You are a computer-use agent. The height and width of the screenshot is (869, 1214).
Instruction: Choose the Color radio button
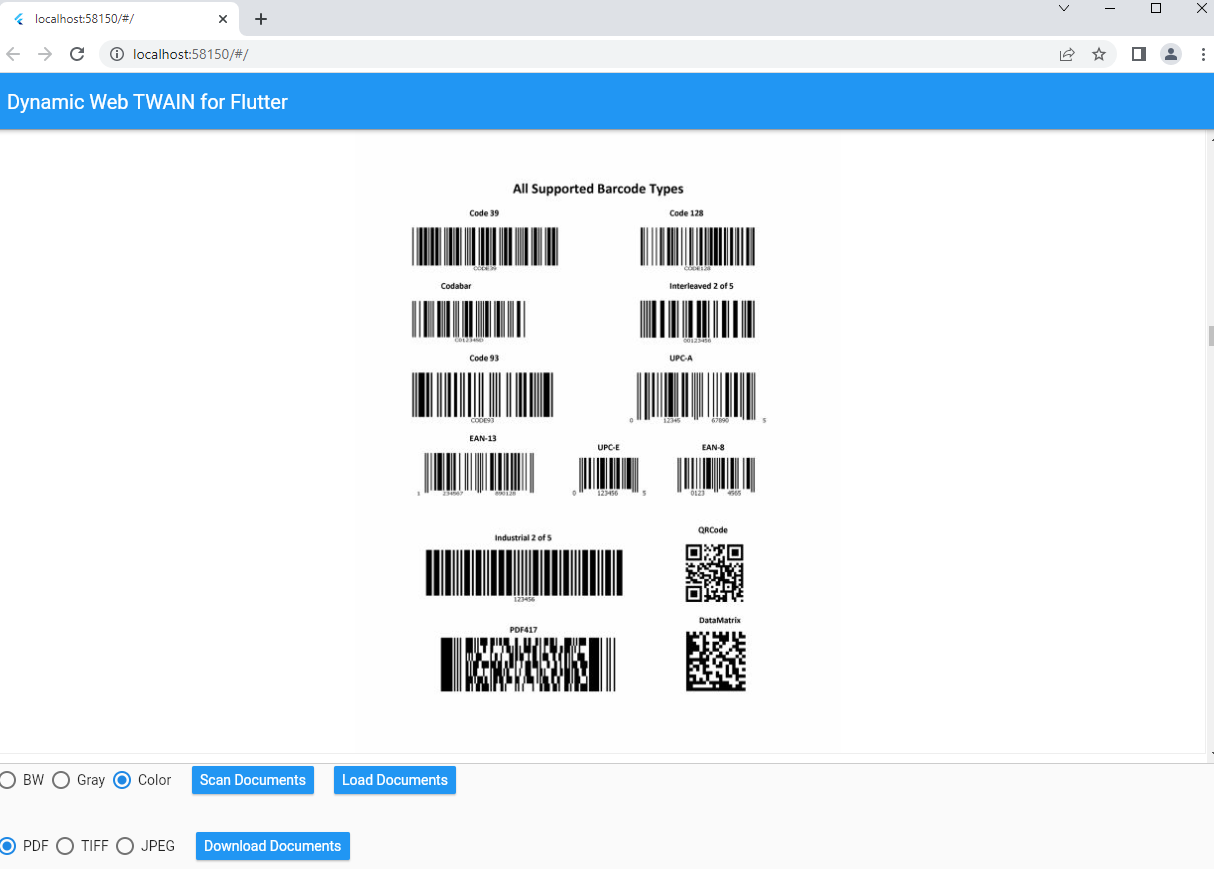pos(122,780)
